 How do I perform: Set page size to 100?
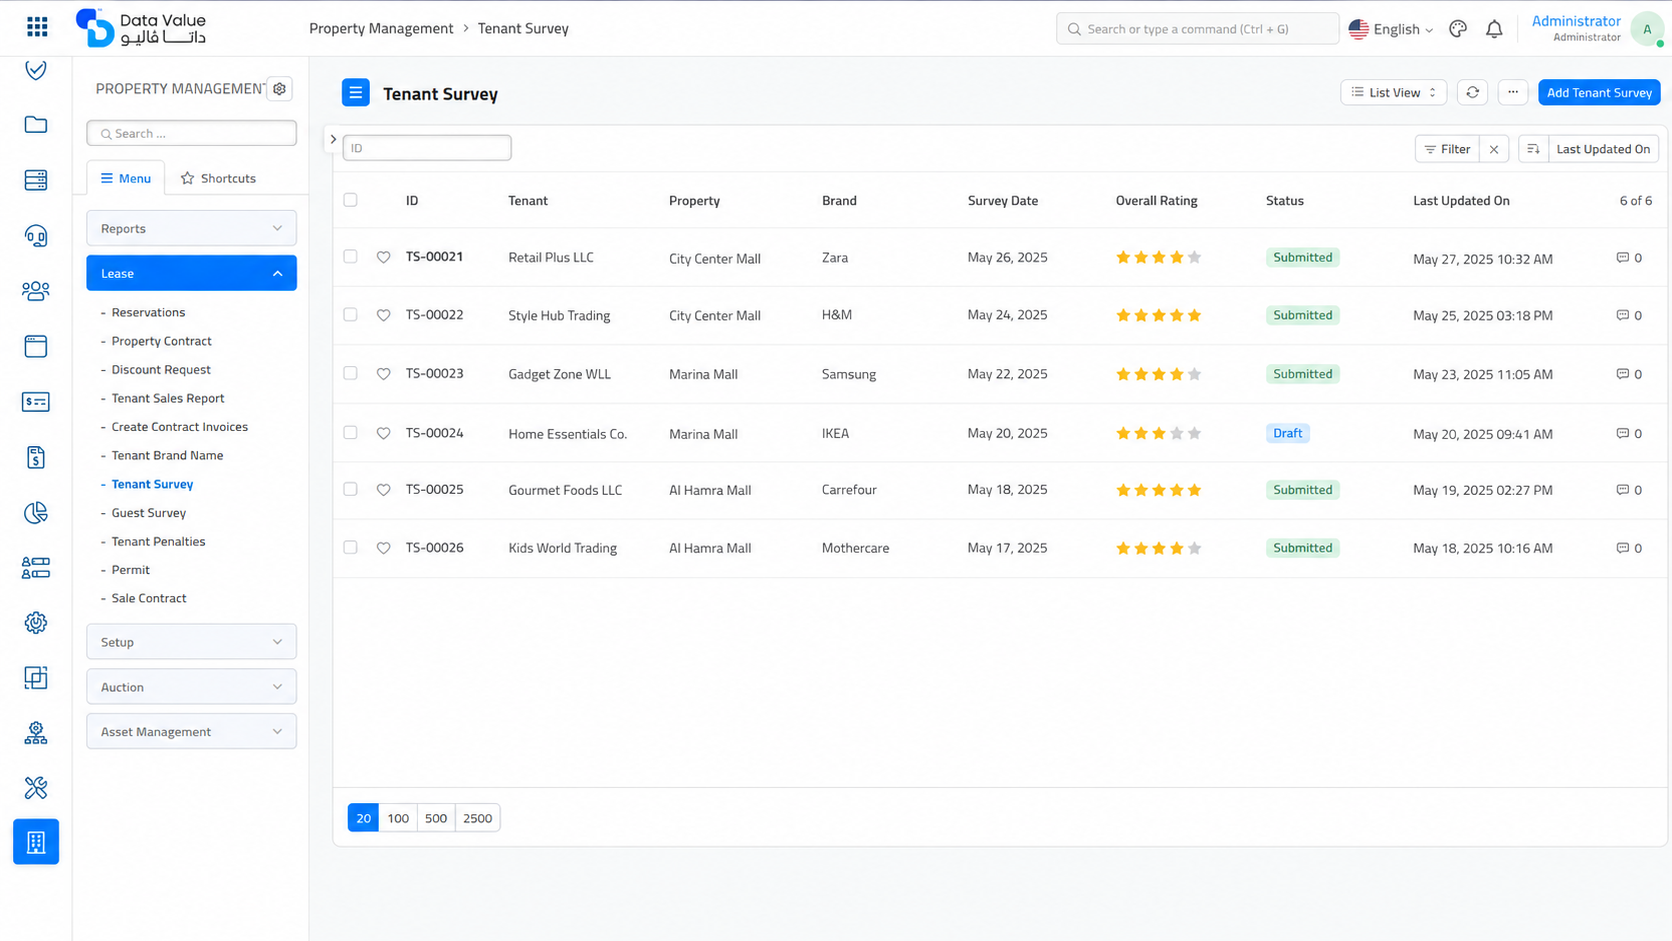[398, 818]
